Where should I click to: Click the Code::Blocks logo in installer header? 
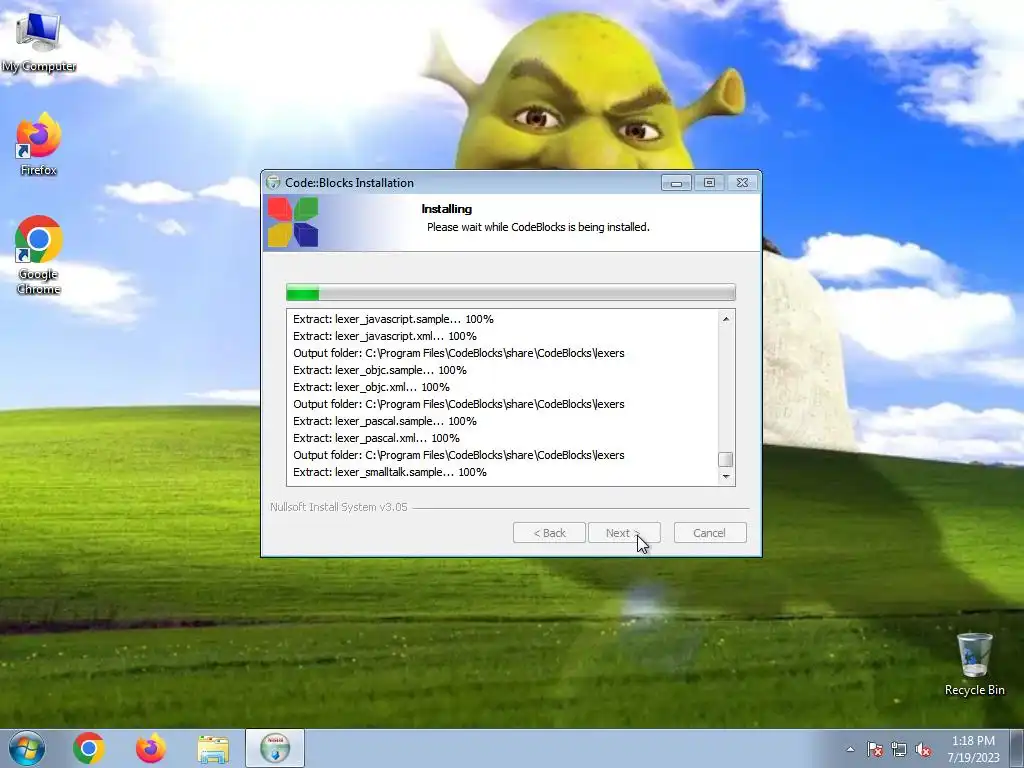pos(293,223)
